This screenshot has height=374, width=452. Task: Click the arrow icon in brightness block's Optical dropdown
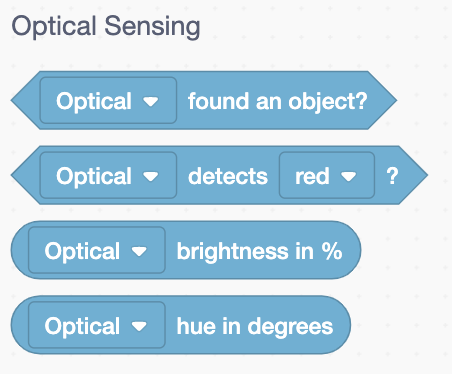click(x=139, y=251)
